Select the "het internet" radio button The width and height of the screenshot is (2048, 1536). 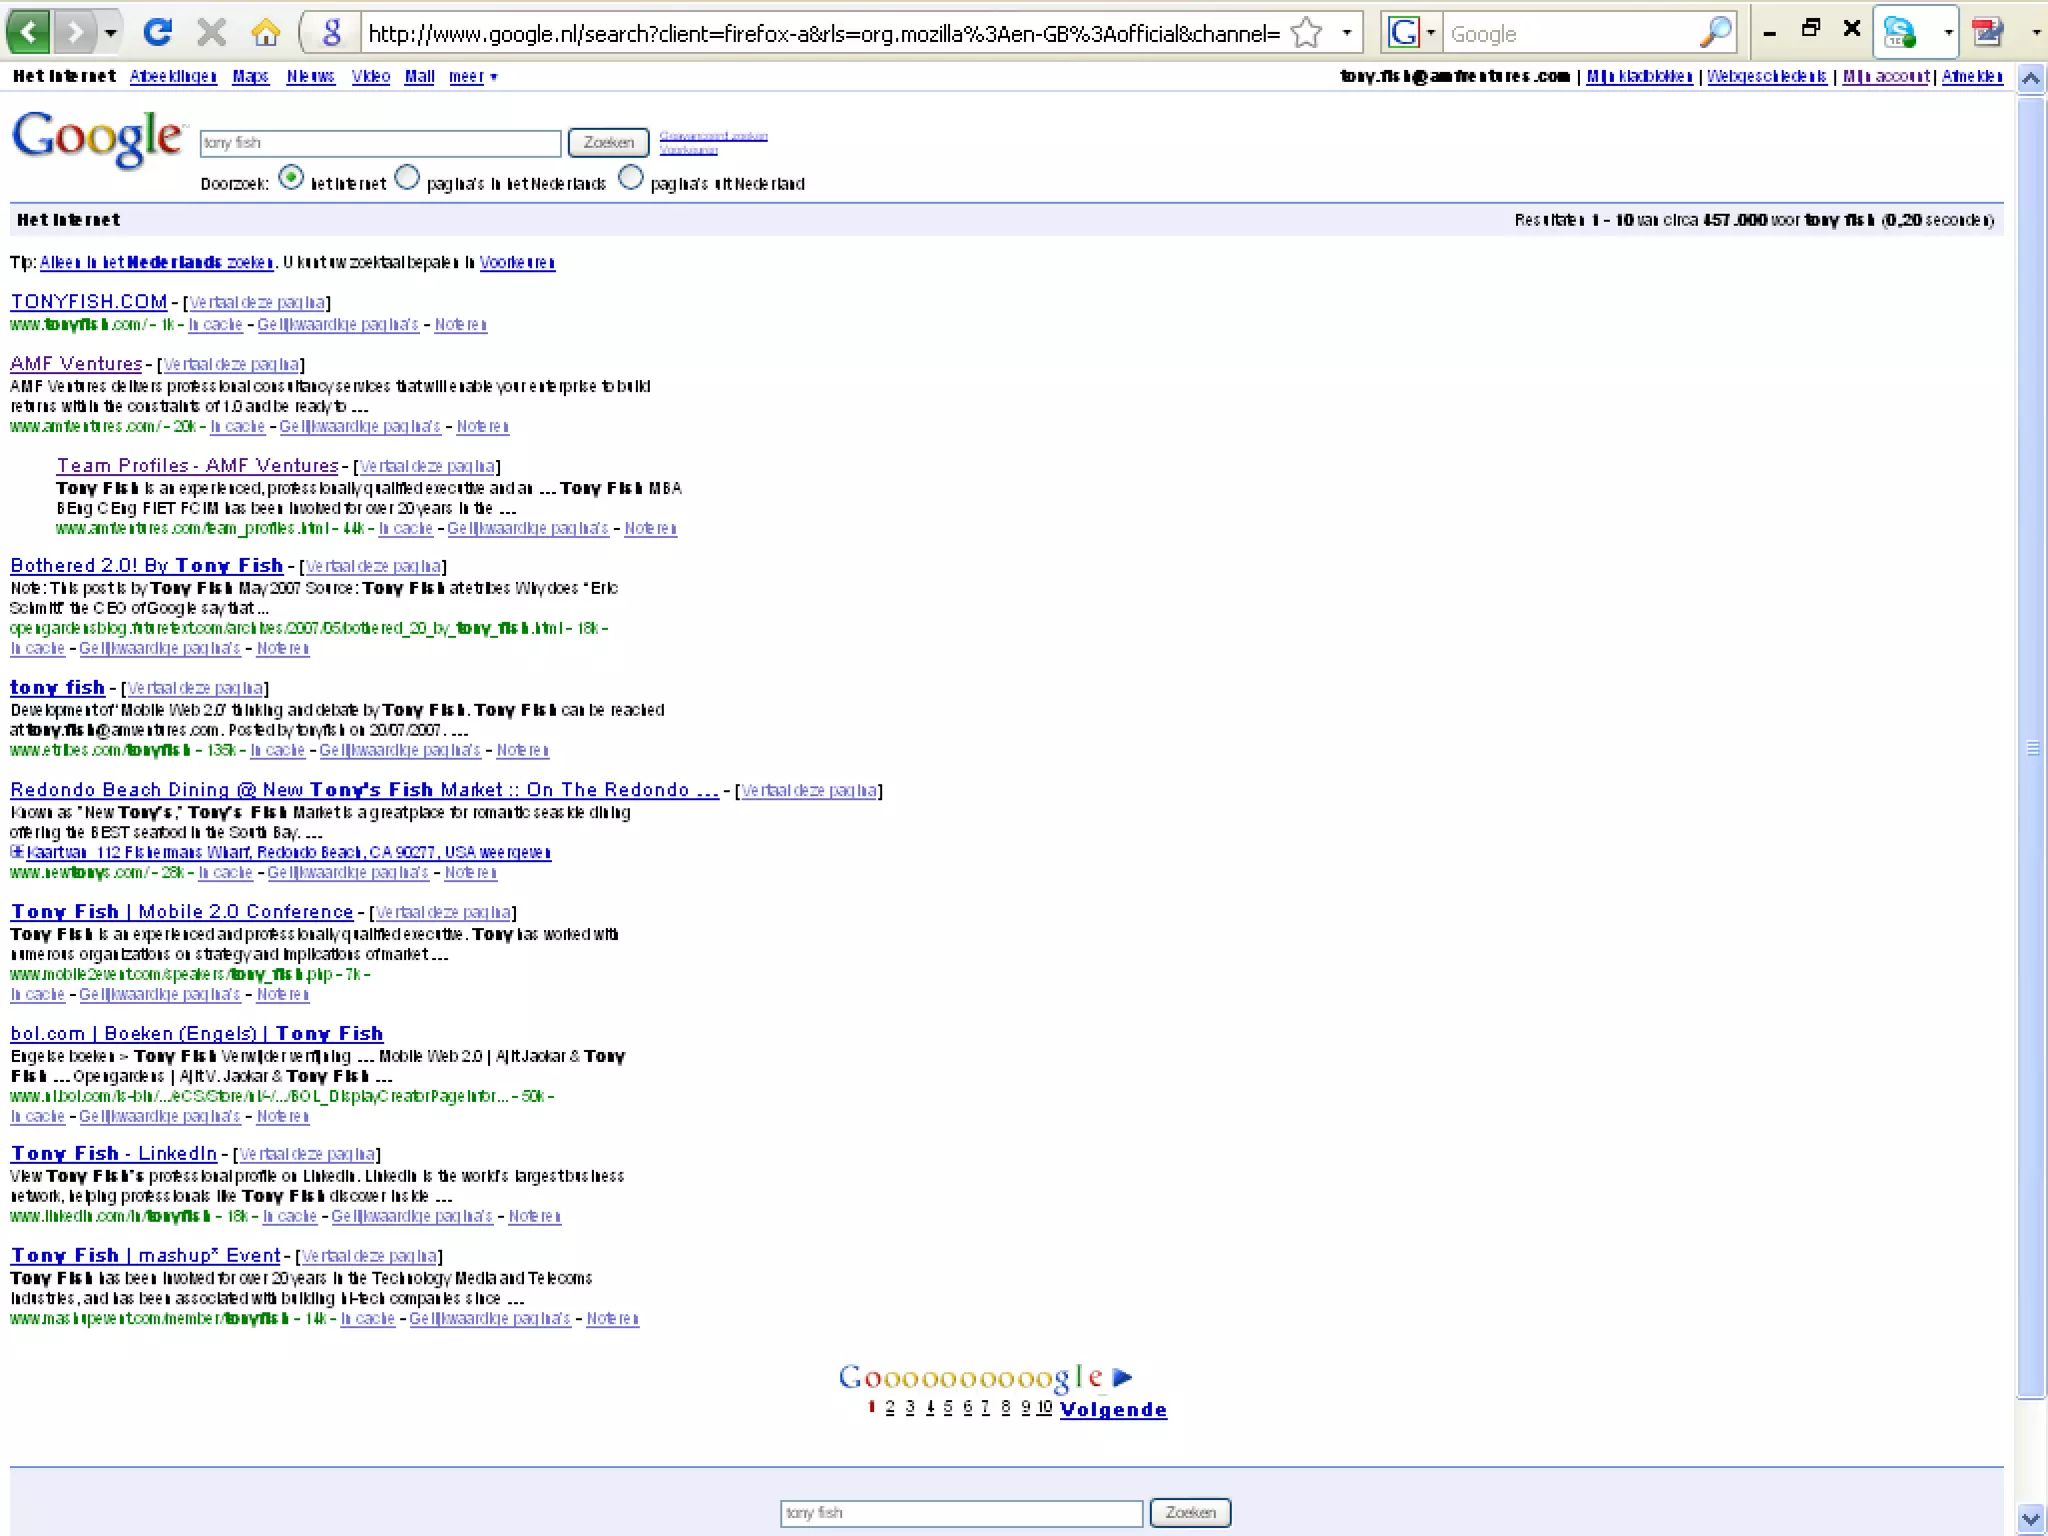click(291, 179)
